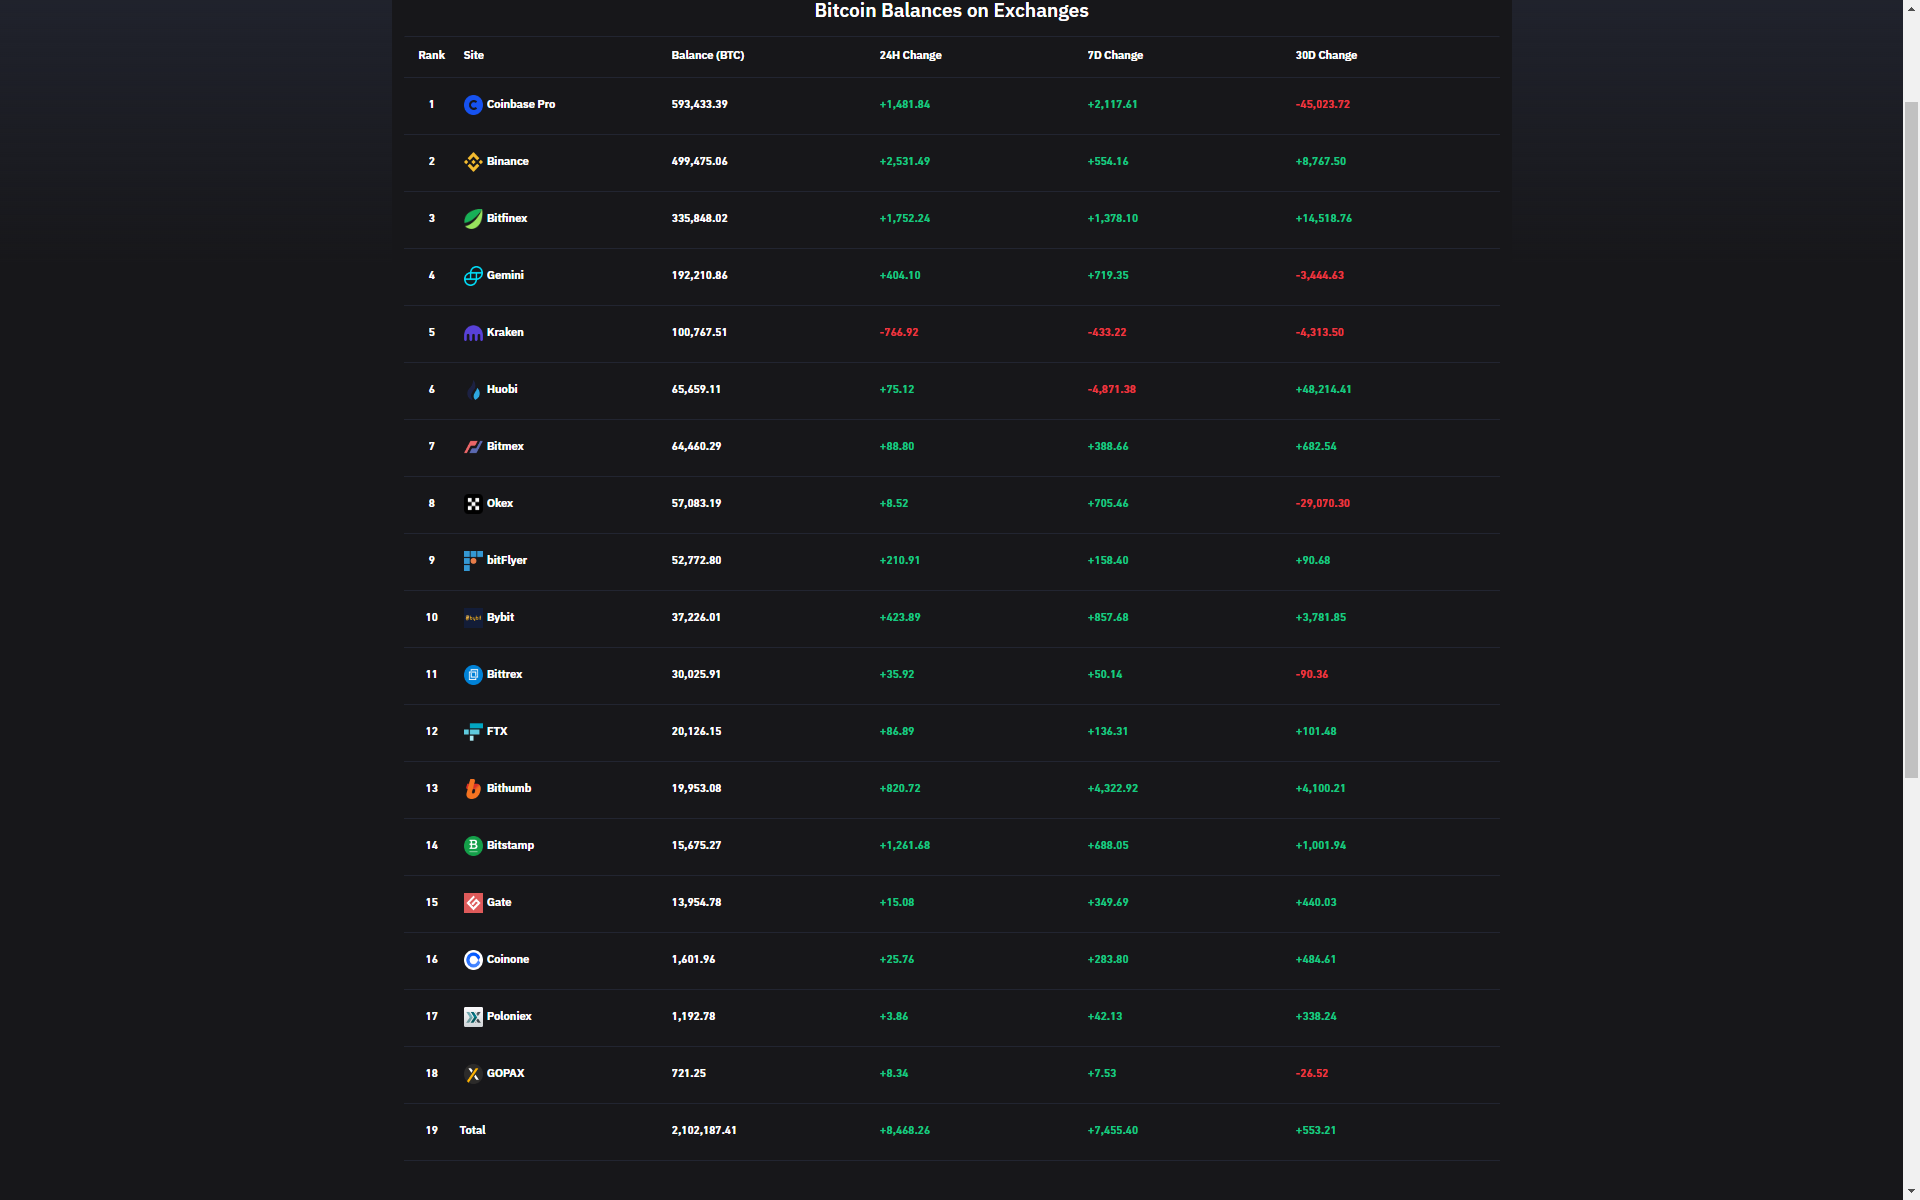Viewport: 1920px width, 1200px height.
Task: Sort by 24H Change column header
Action: click(910, 55)
